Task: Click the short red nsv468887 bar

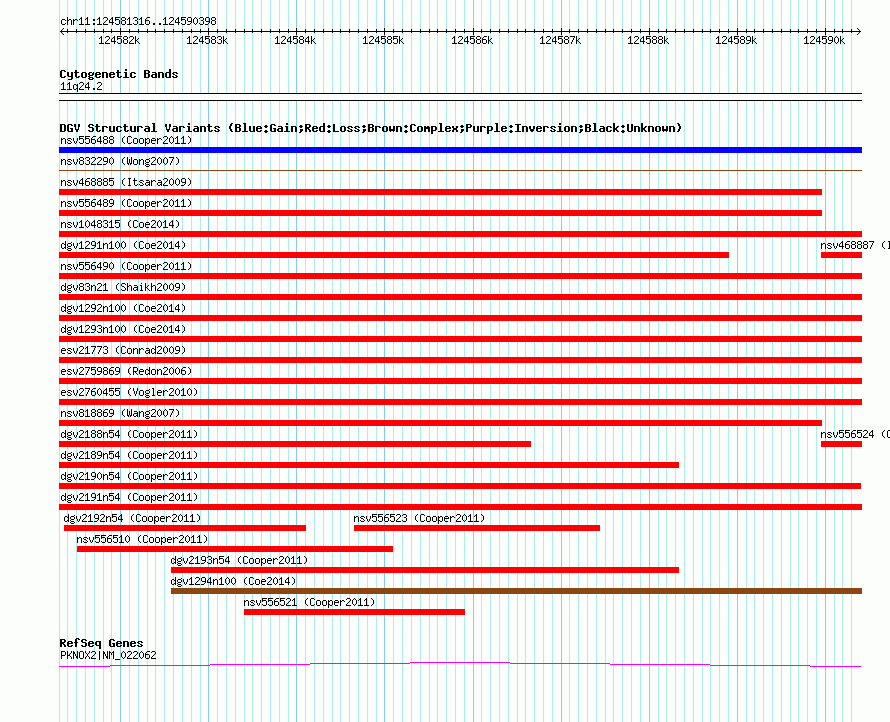Action: point(842,255)
